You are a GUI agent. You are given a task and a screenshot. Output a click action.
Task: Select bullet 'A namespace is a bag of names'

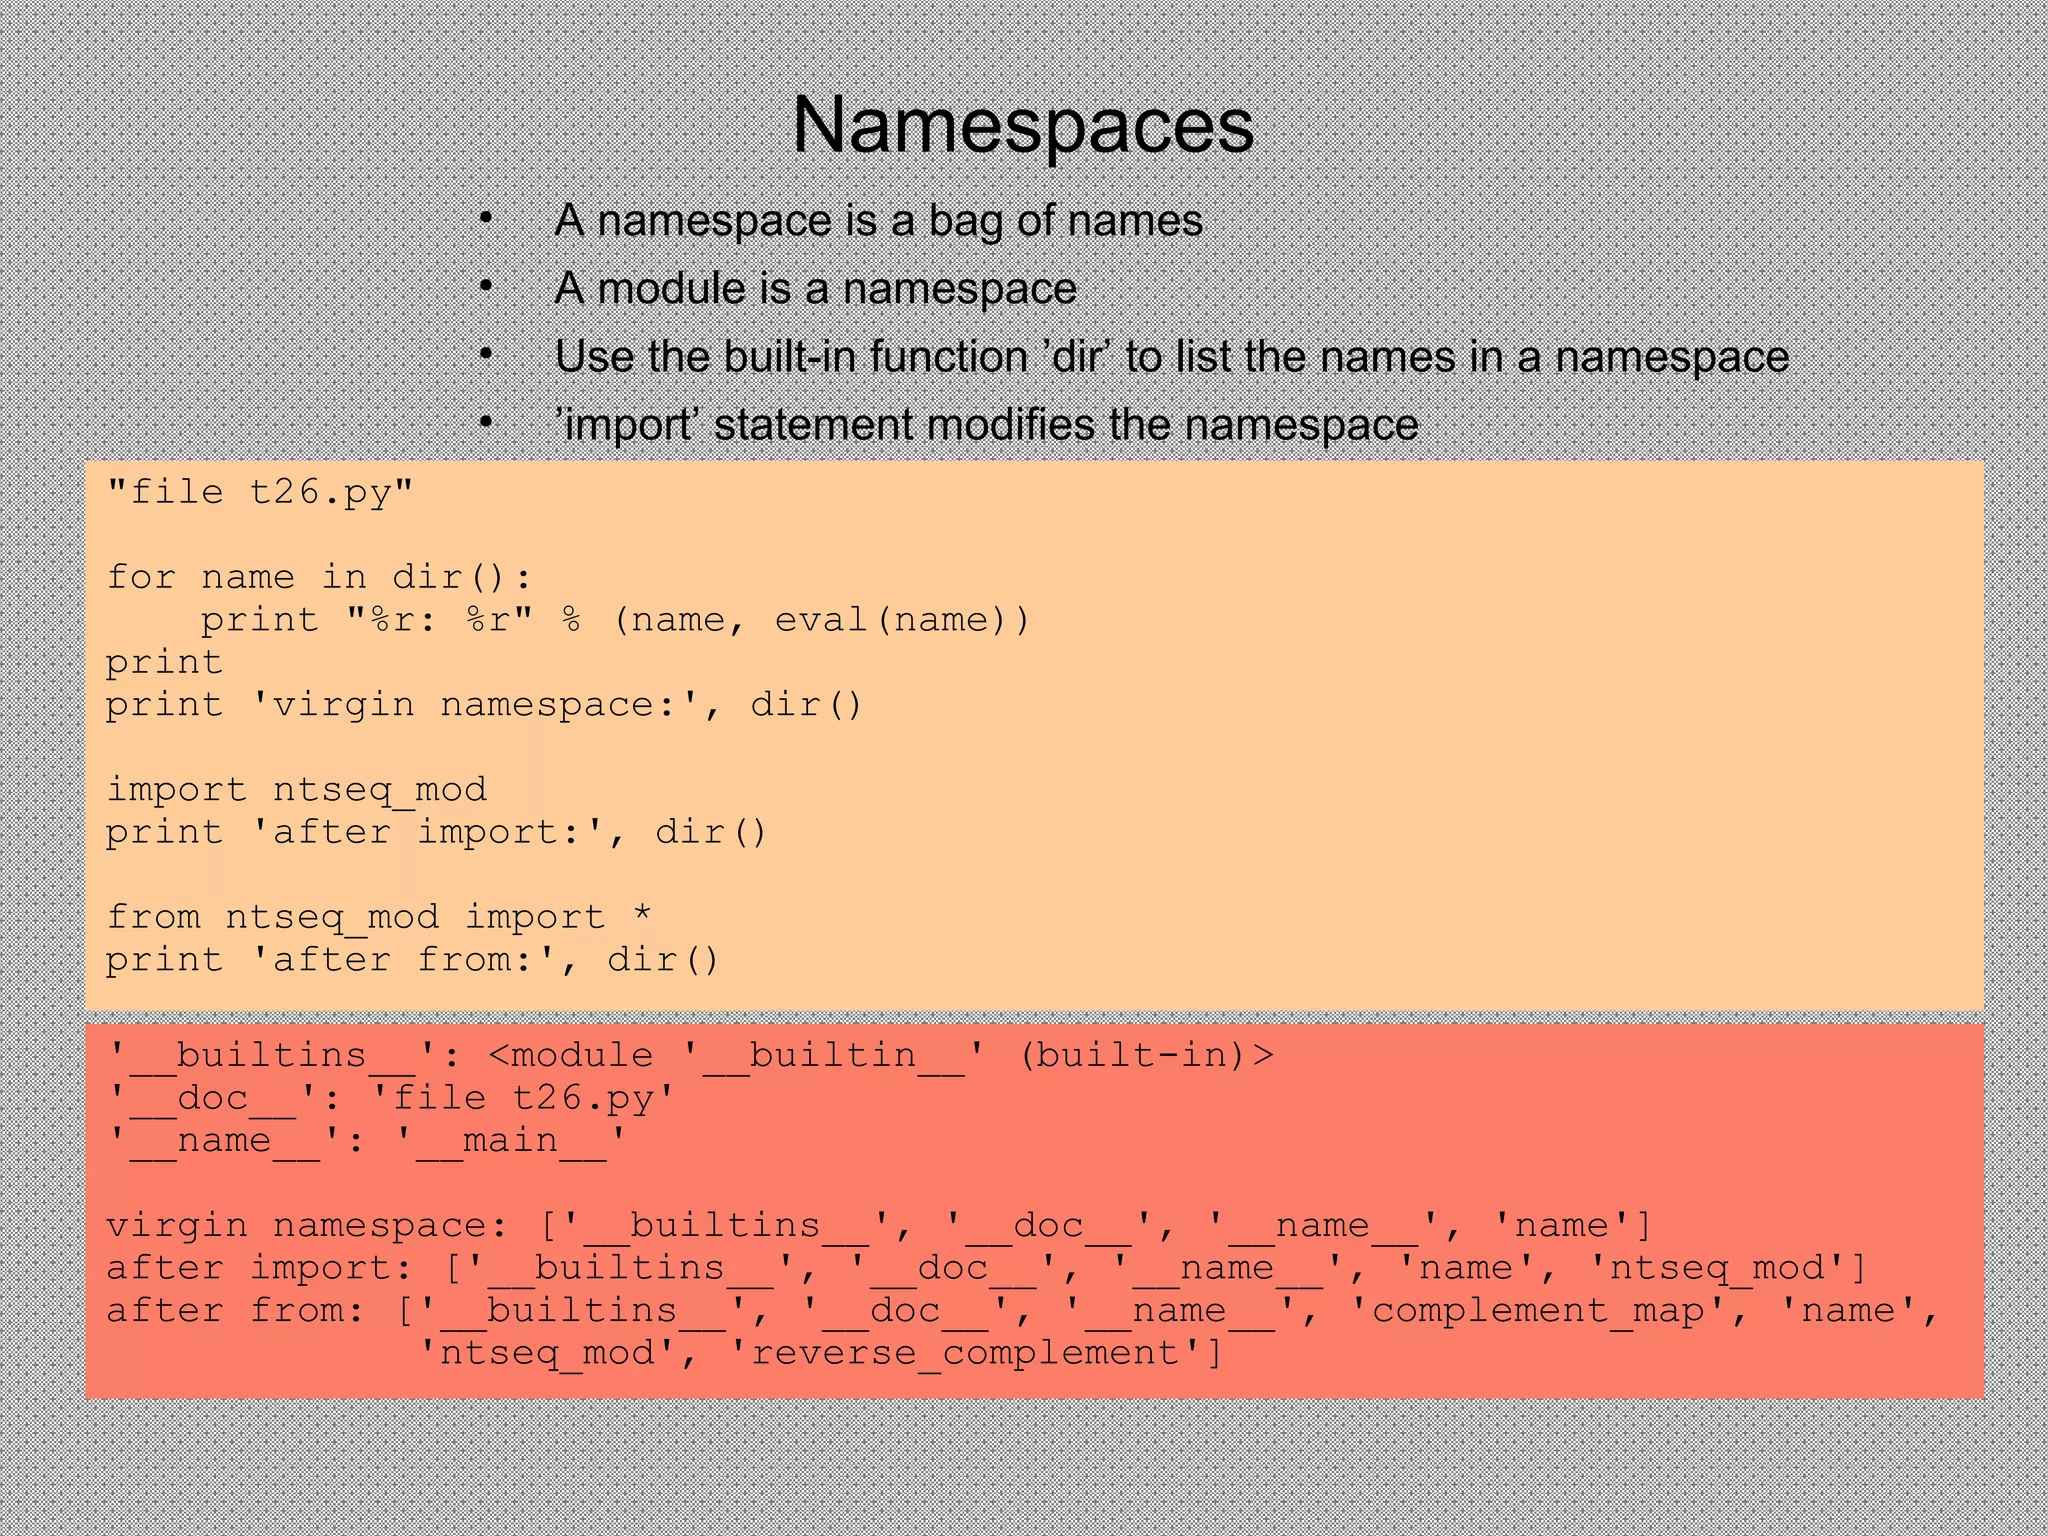(878, 221)
